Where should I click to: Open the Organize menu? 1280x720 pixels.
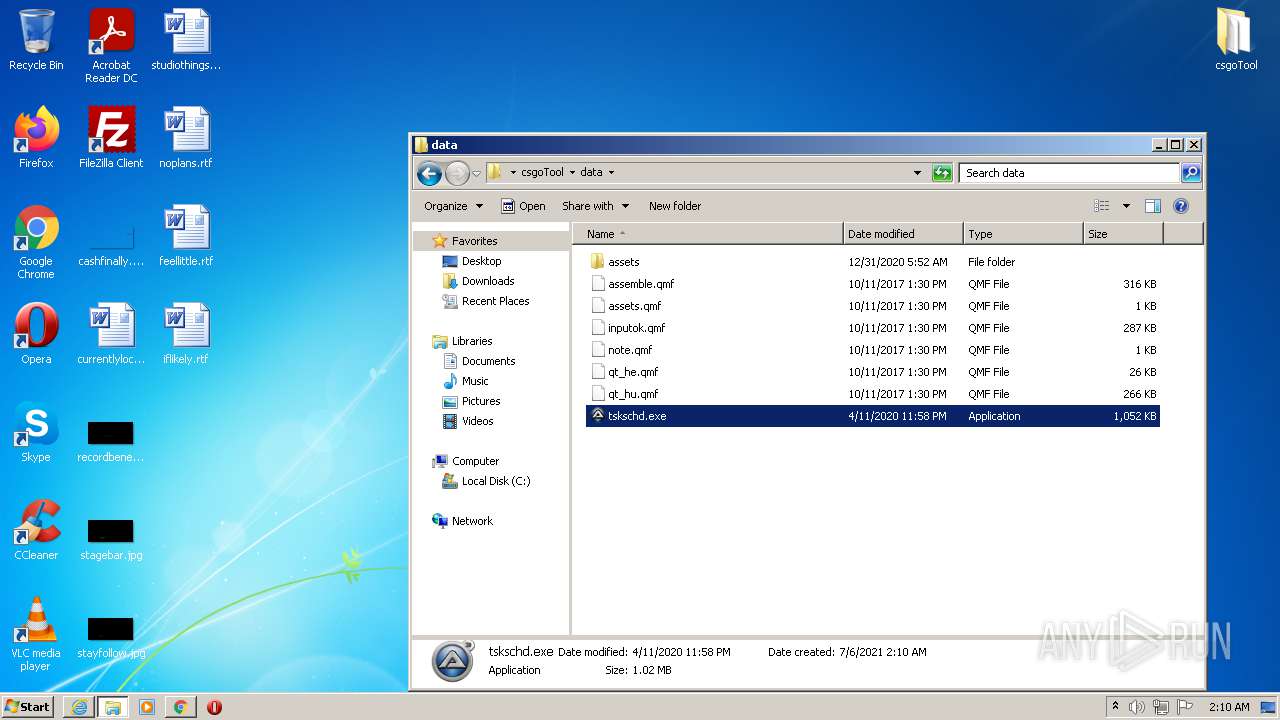(453, 206)
